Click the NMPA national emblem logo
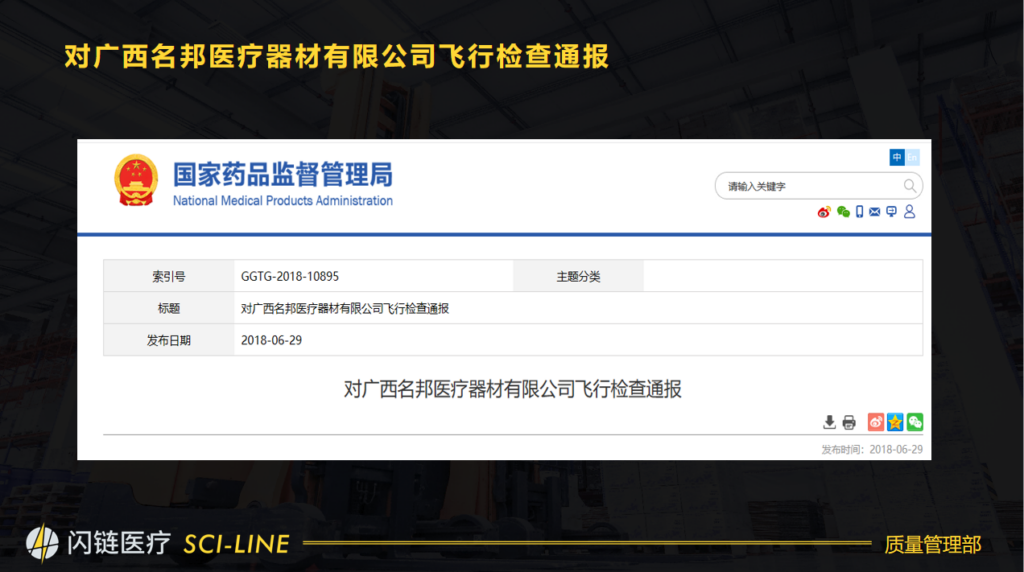 pos(136,180)
